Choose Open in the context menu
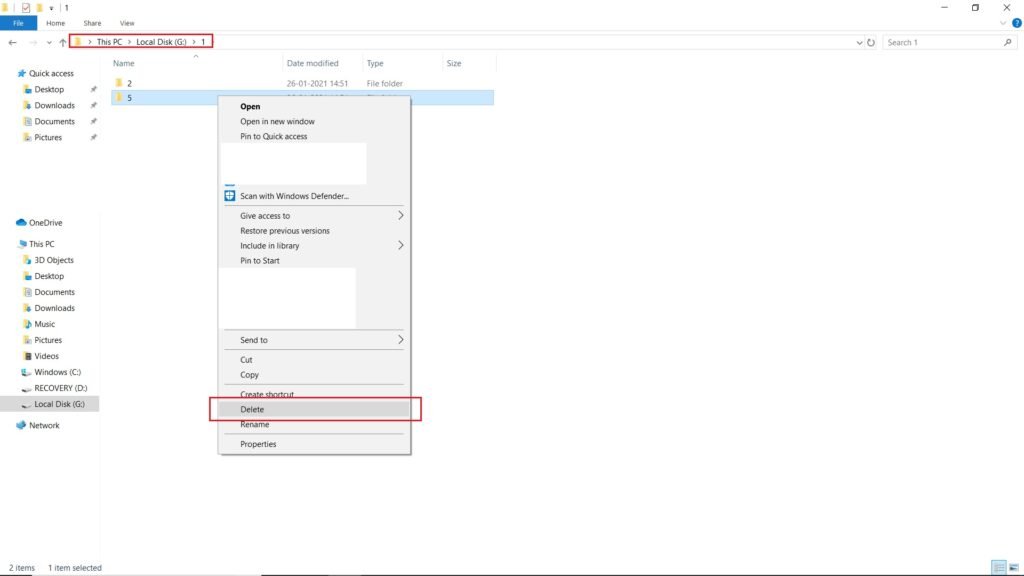 [250, 106]
